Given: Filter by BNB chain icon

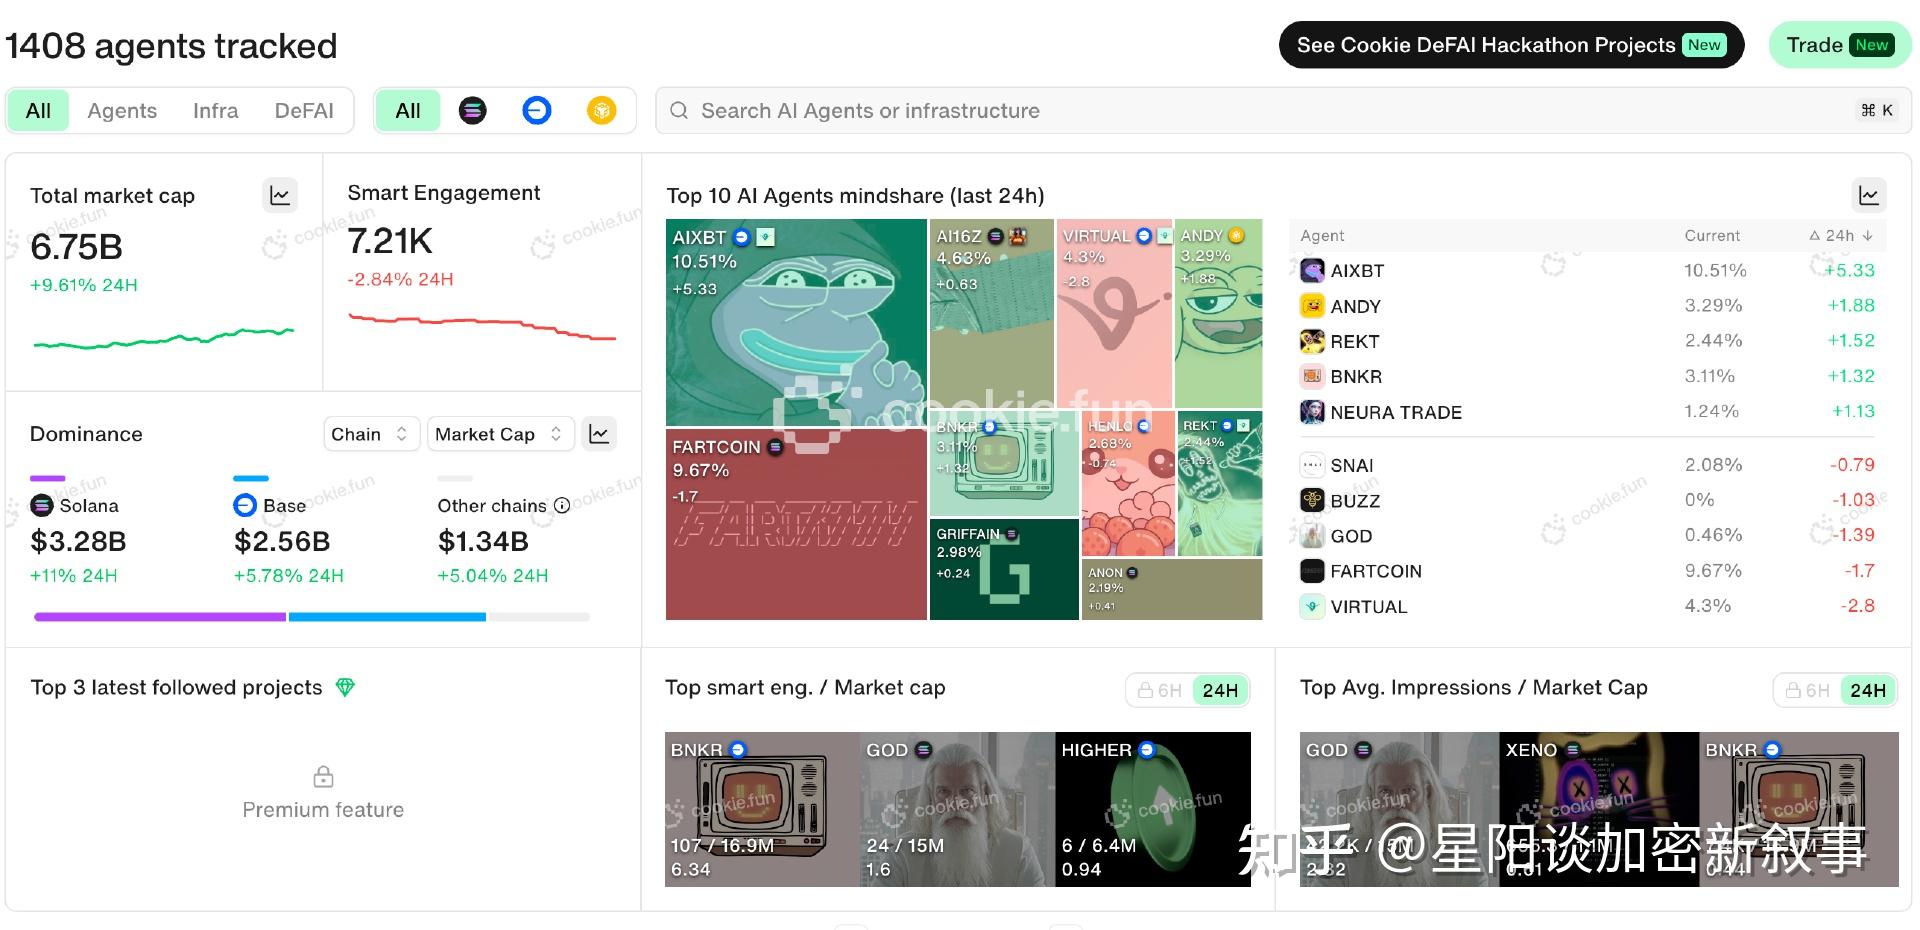Looking at the screenshot, I should point(601,110).
